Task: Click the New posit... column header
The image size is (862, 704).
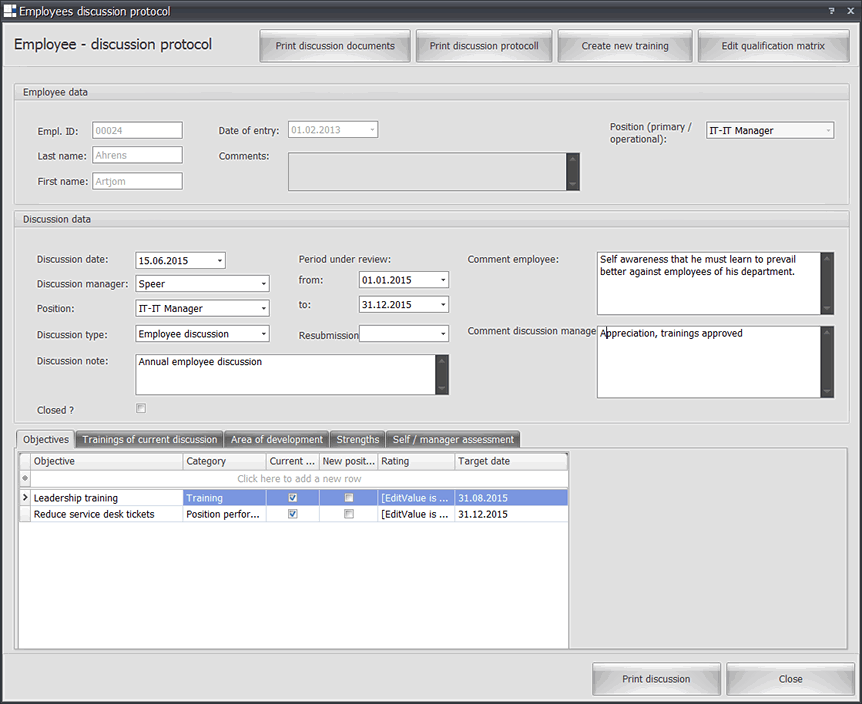Action: click(349, 462)
